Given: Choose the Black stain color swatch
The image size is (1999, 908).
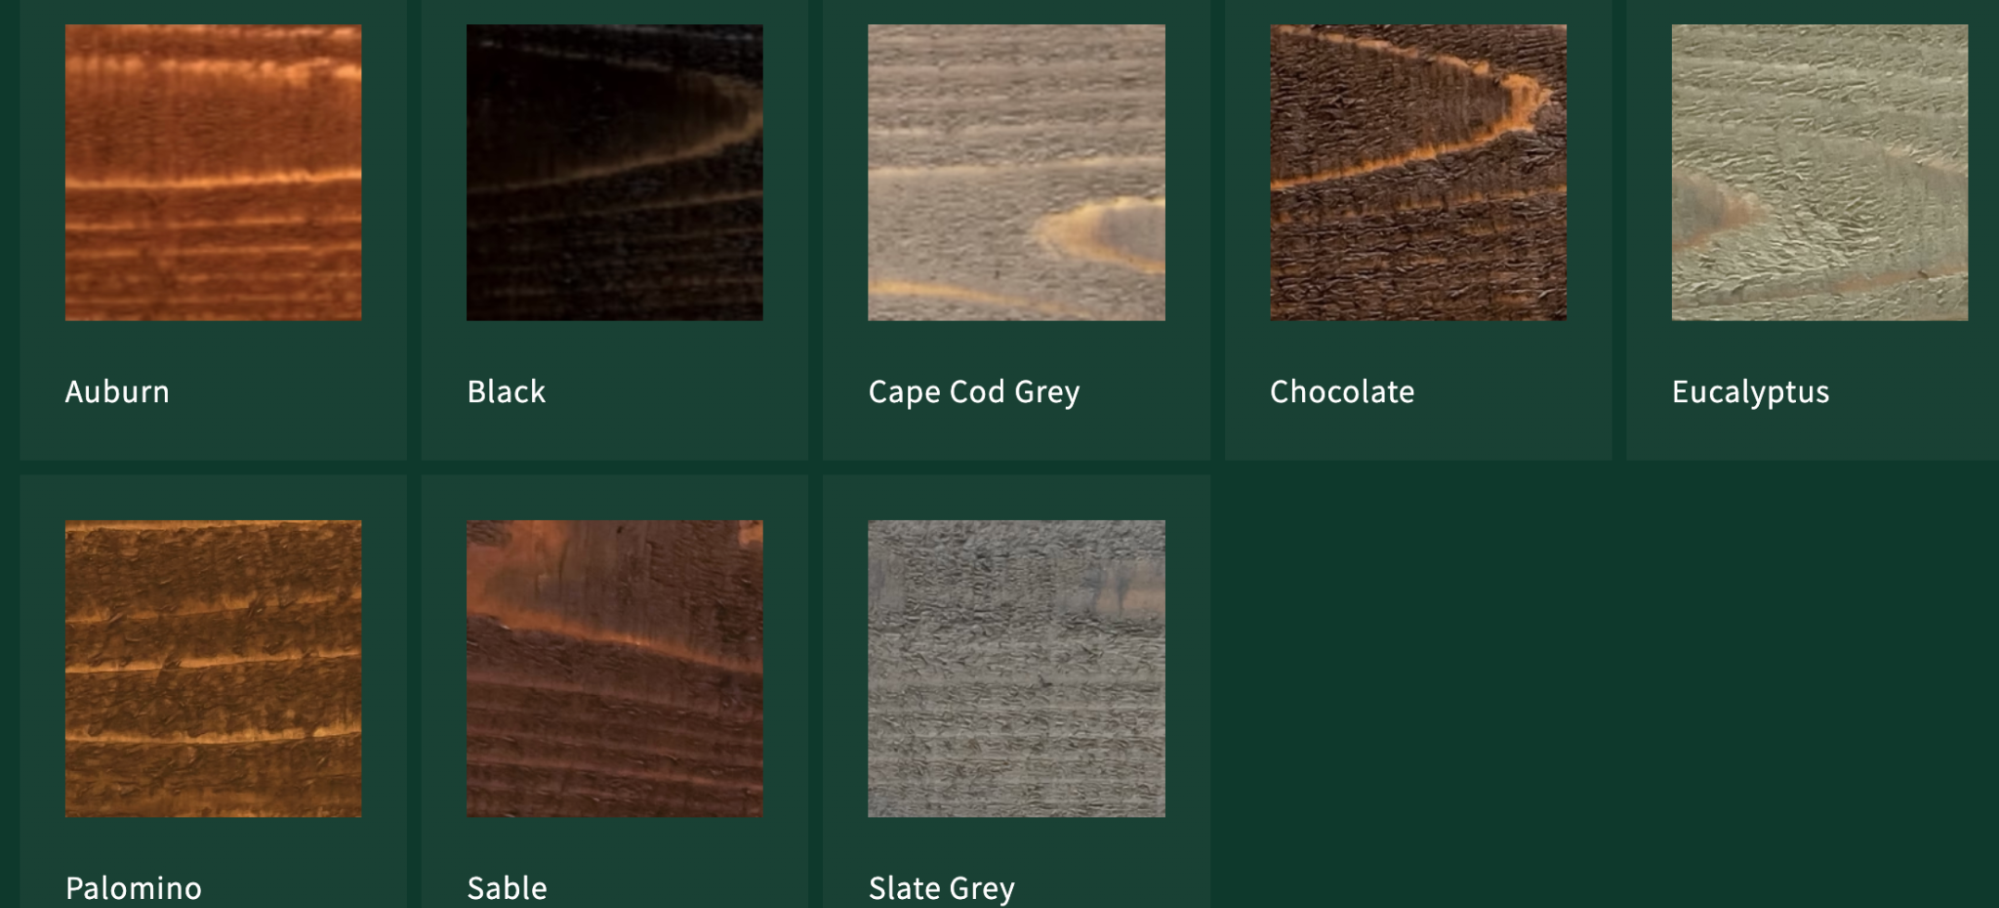Looking at the screenshot, I should tap(615, 172).
